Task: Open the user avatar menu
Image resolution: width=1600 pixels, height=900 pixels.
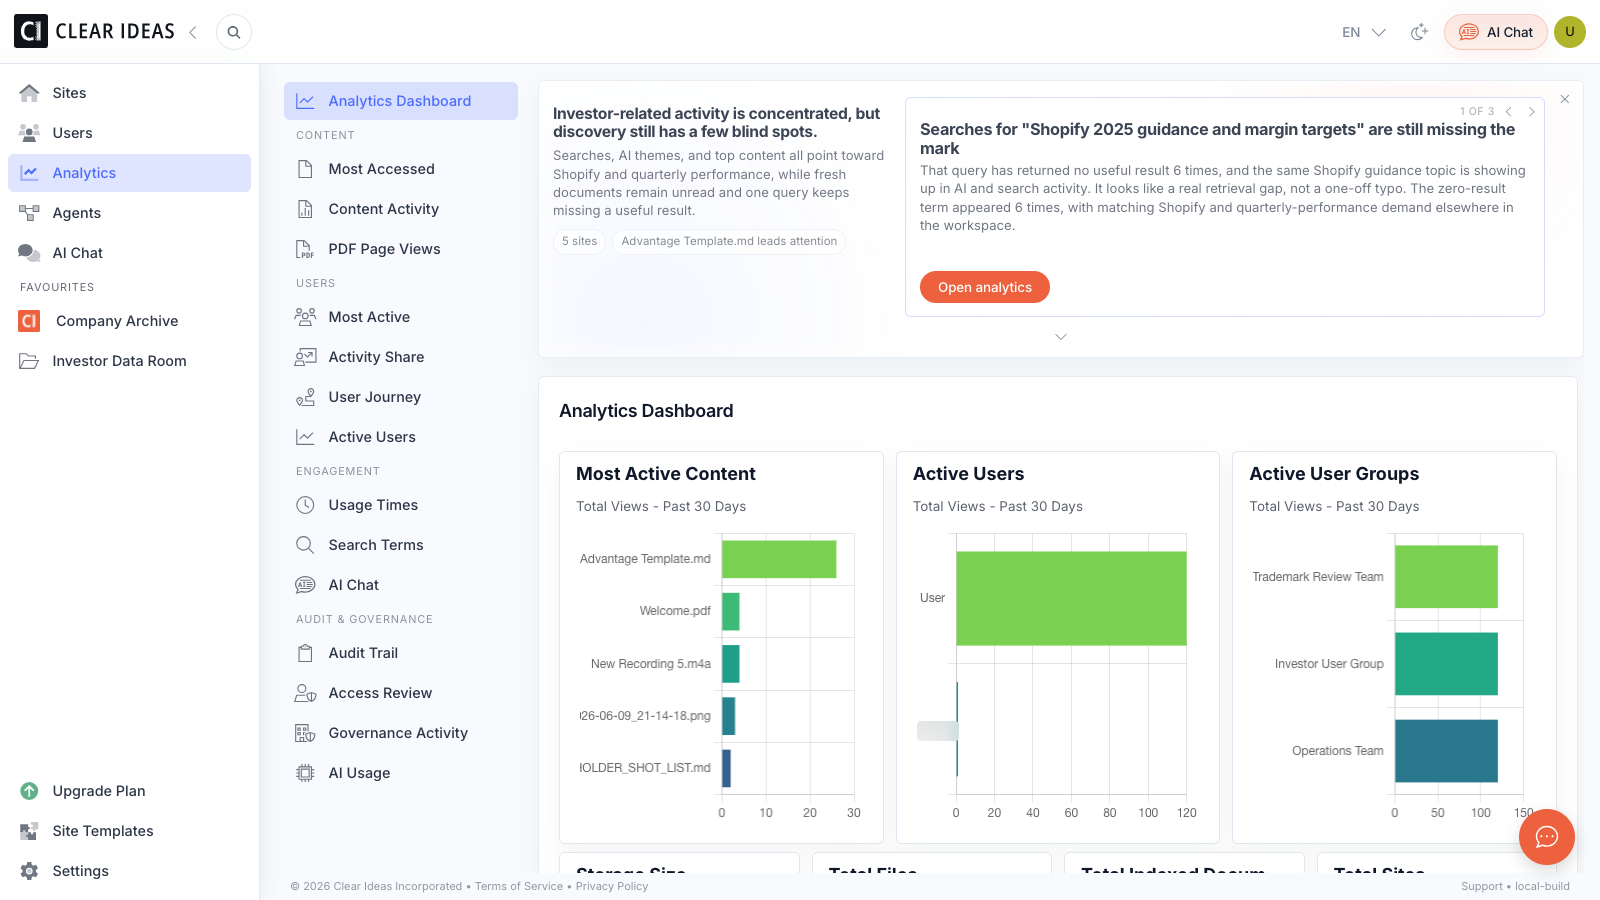Action: pos(1570,32)
